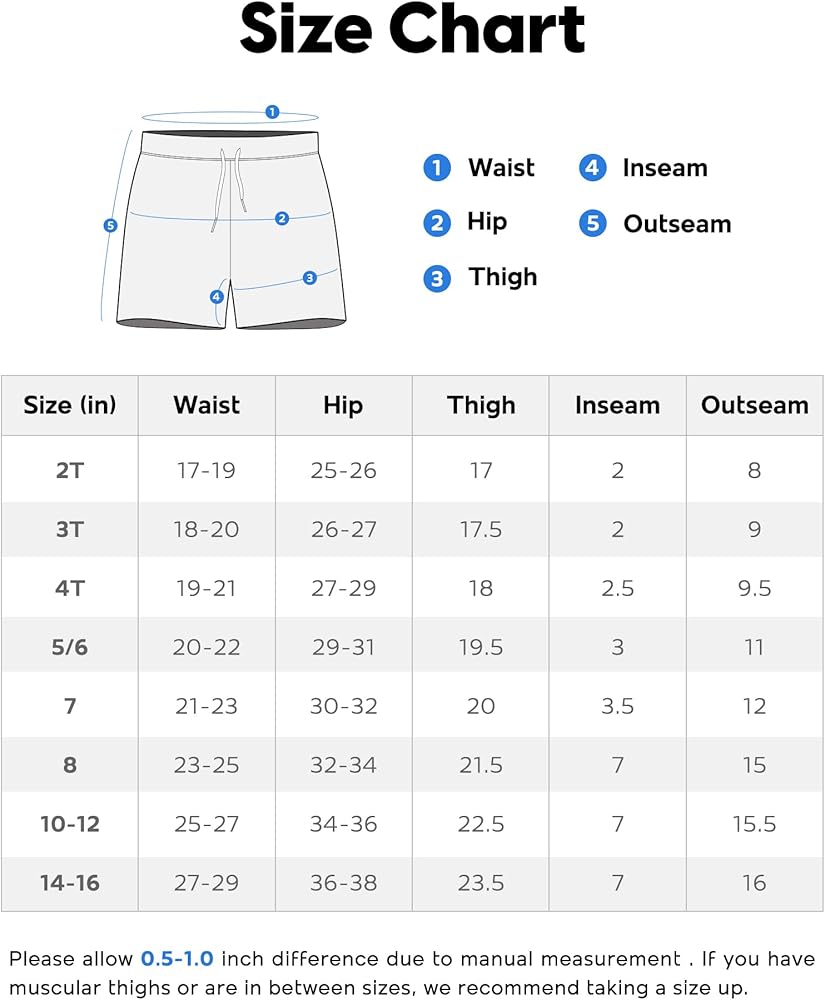
Task: Select the Outseam column header
Action: pyautogui.click(x=754, y=405)
